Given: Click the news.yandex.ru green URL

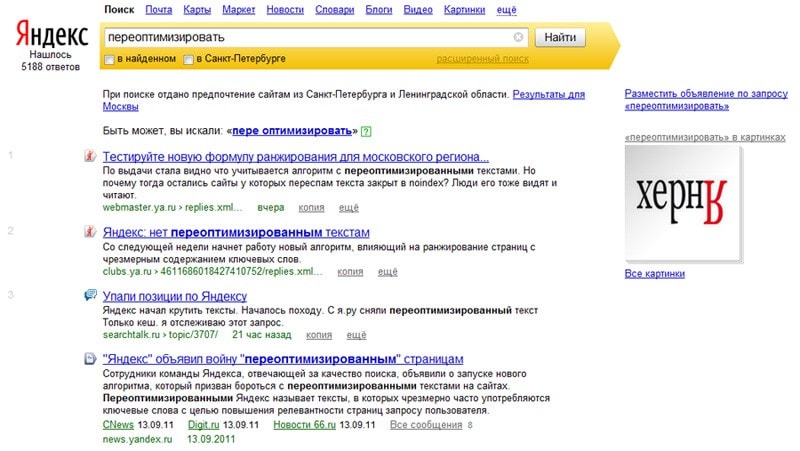Looking at the screenshot, I should coord(137,439).
